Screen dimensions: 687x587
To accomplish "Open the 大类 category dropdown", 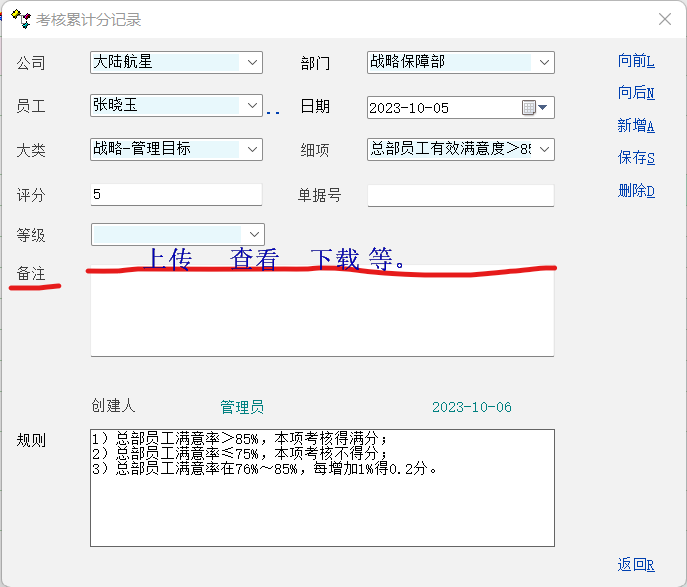I will [252, 150].
